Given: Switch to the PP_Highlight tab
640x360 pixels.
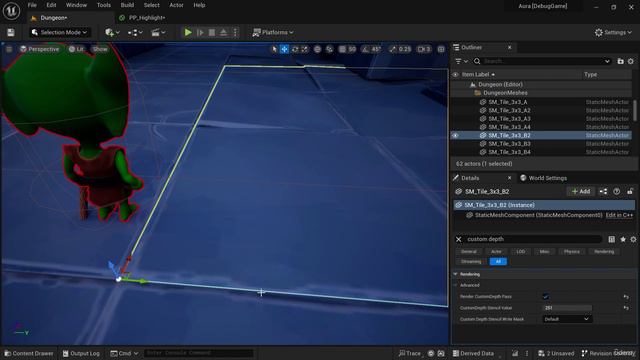Looking at the screenshot, I should click(147, 18).
